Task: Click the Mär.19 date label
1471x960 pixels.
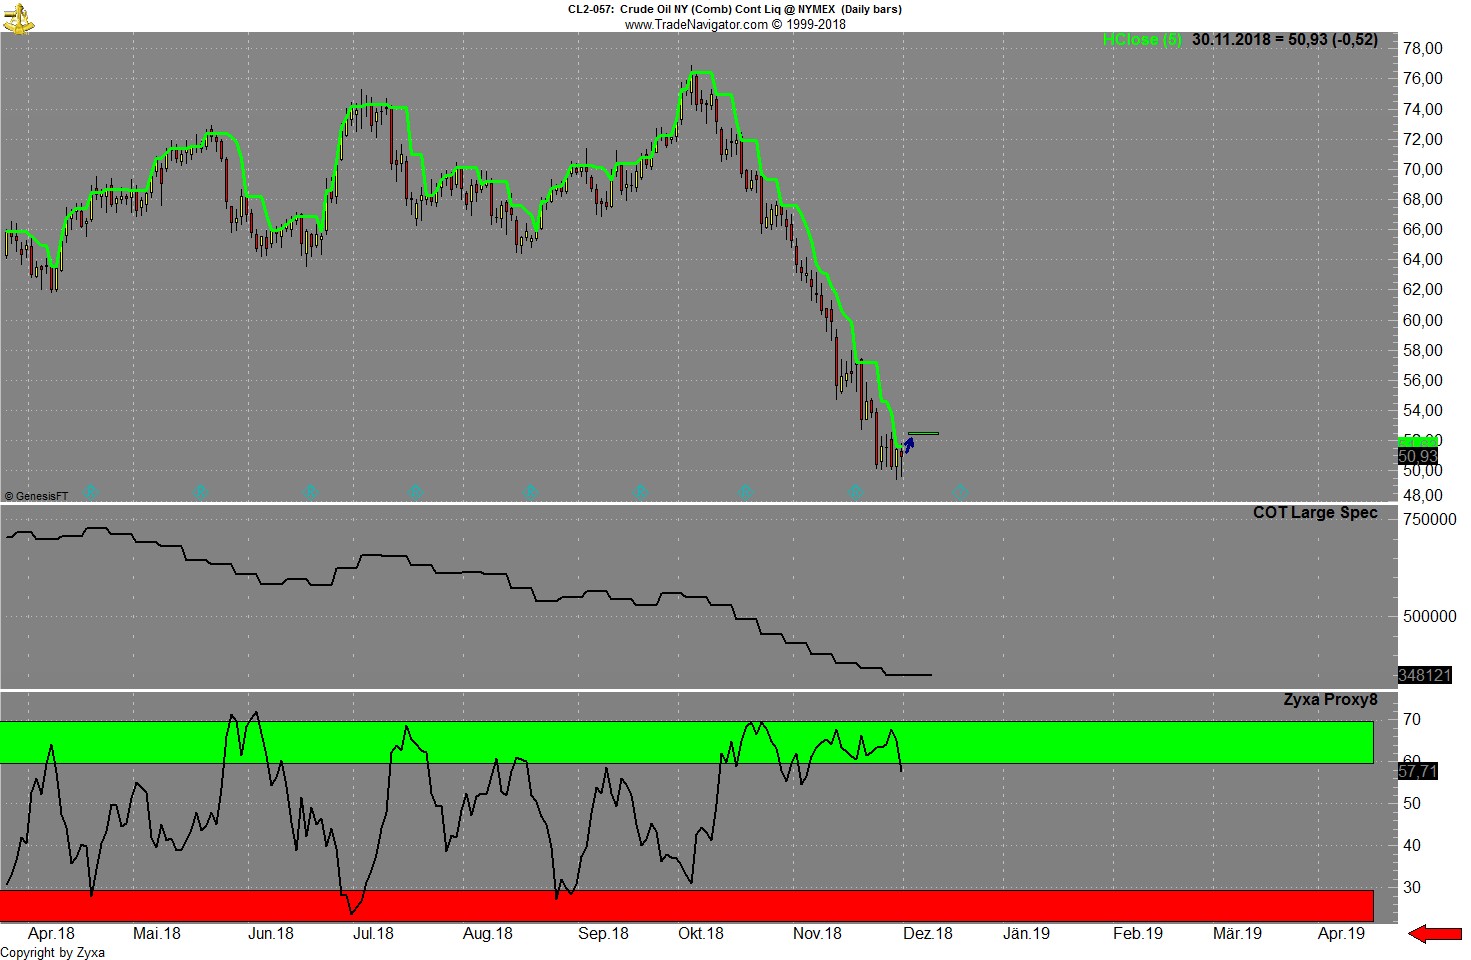Action: click(x=1238, y=934)
